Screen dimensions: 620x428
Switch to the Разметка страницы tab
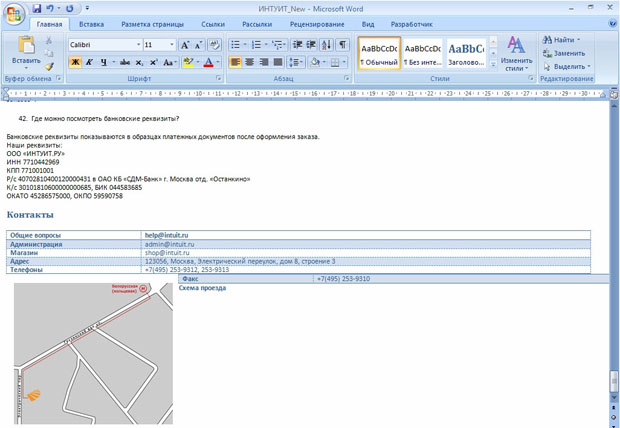click(x=152, y=24)
